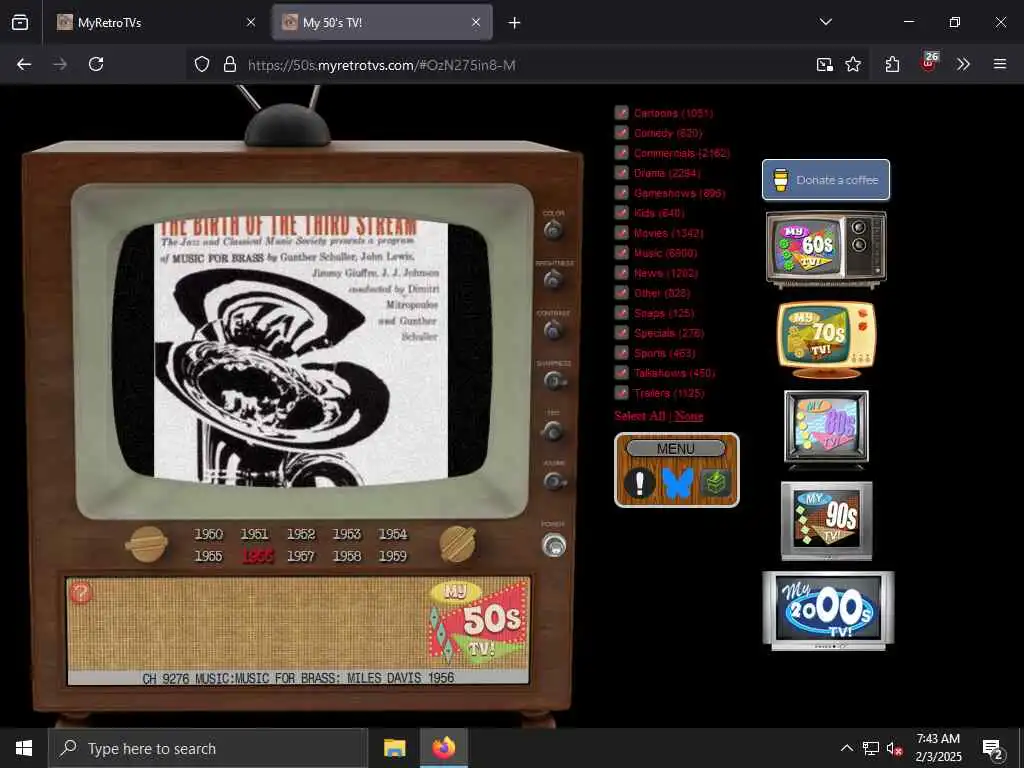Open the Extensions puzzle icon
Image resolution: width=1024 pixels, height=768 pixels.
tap(892, 64)
